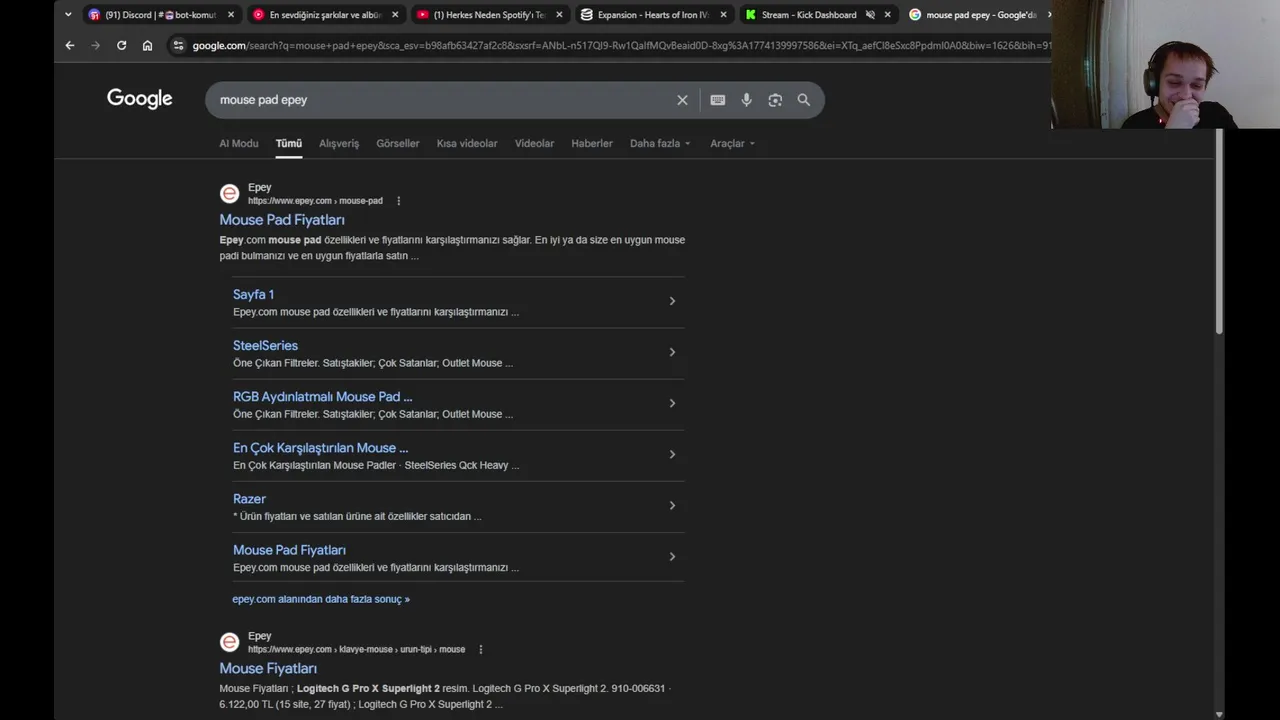Open the tab search dropdown arrow

(x=68, y=15)
